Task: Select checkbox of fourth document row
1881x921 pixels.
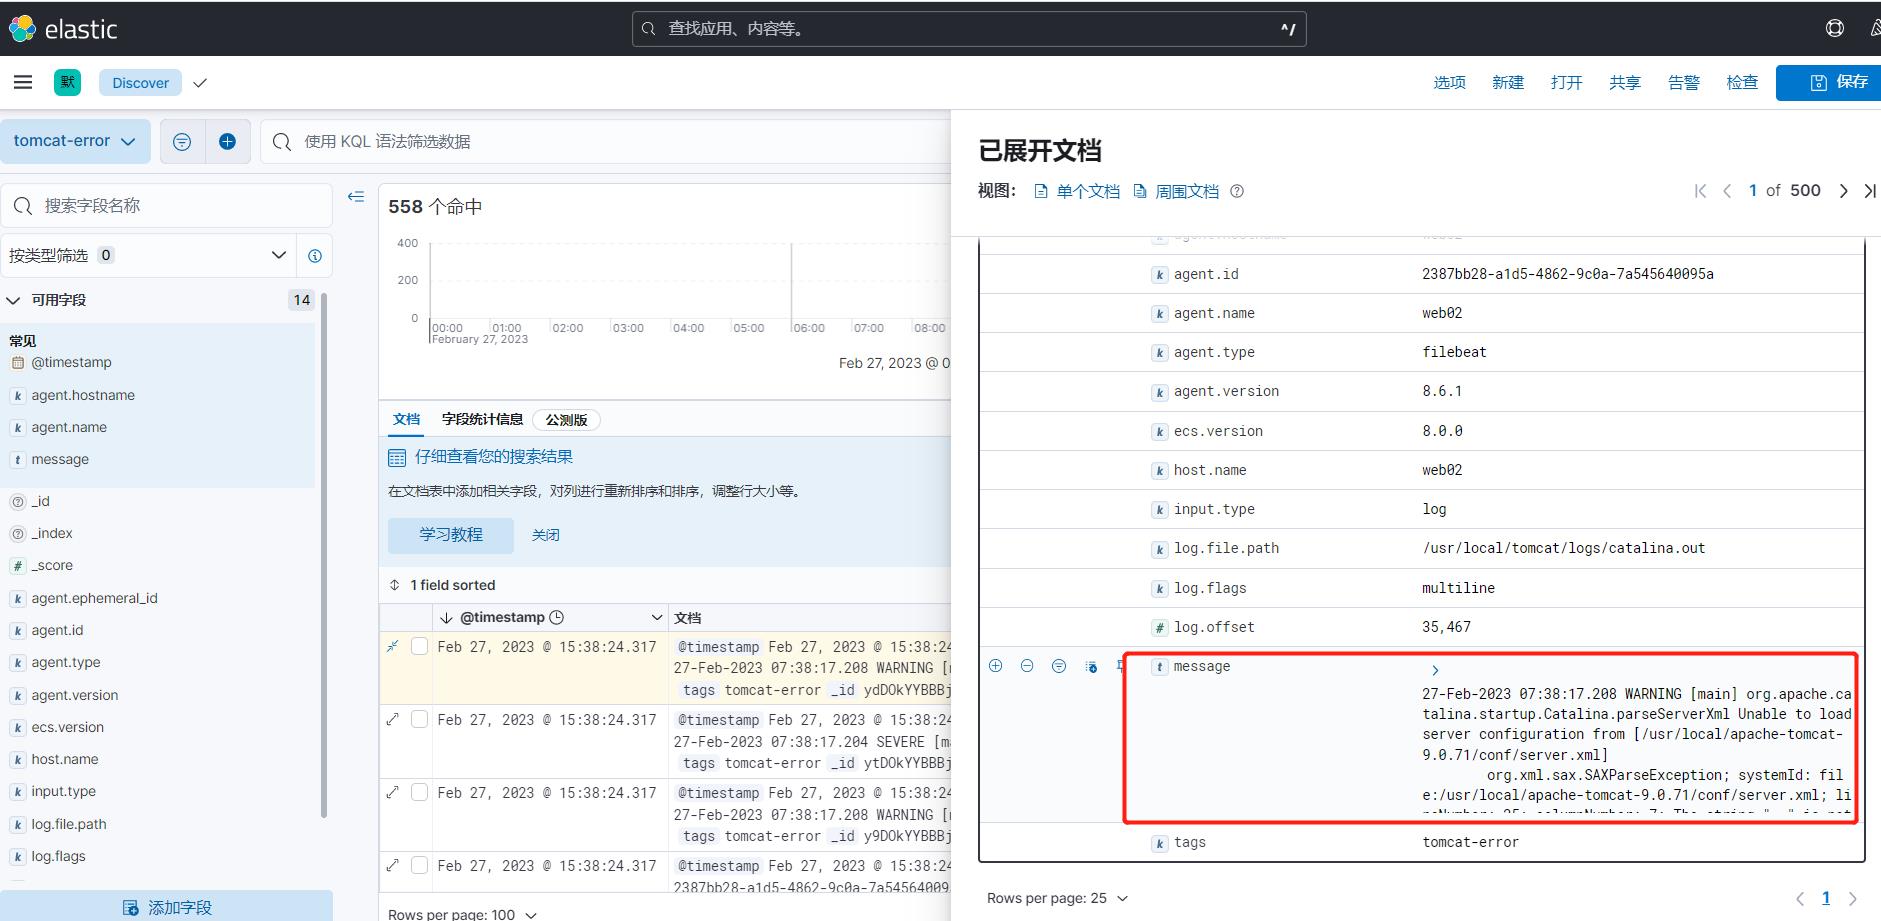Action: (x=420, y=865)
